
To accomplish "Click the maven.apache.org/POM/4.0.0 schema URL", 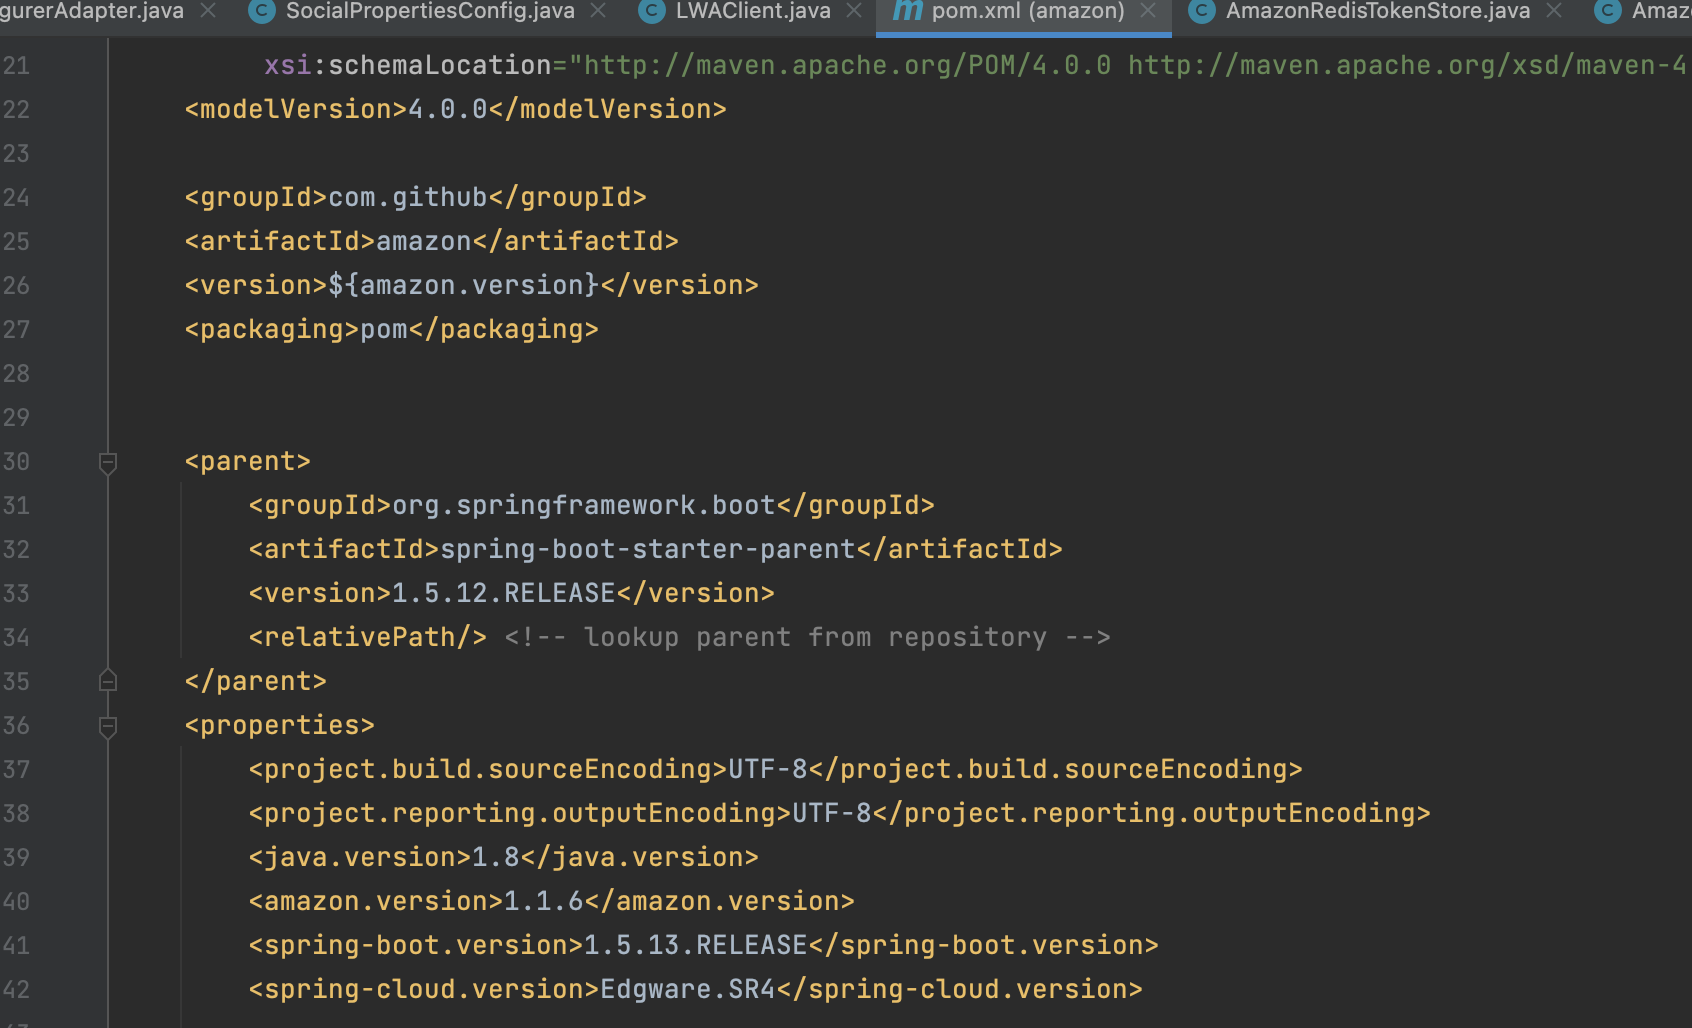I will tap(848, 65).
